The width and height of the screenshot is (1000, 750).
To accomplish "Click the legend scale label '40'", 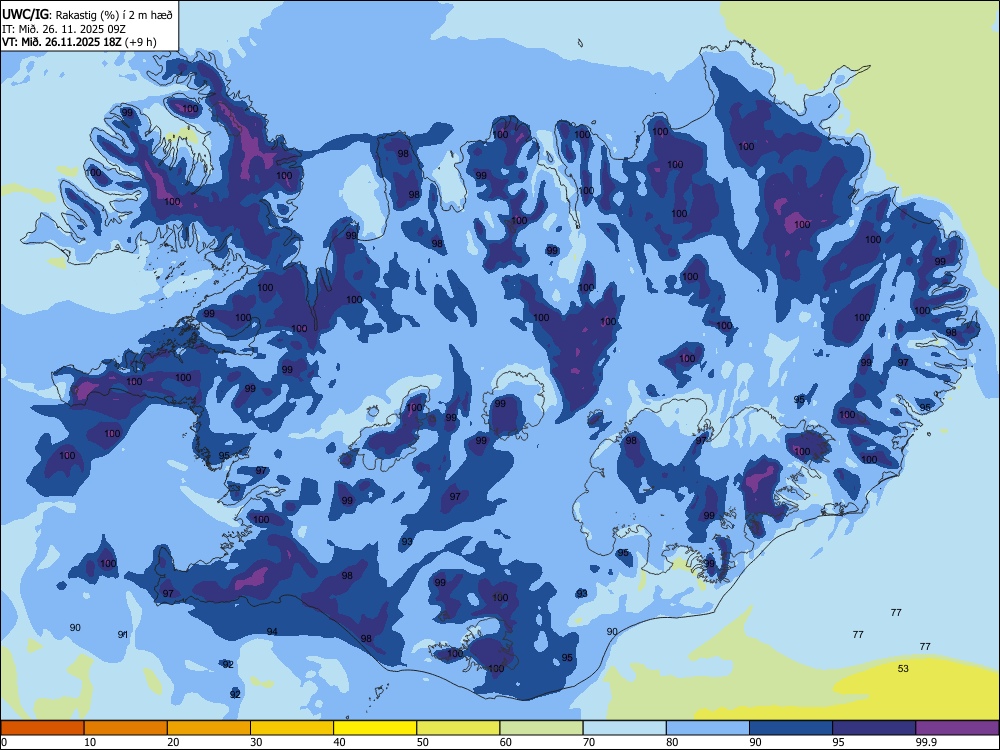I will pyautogui.click(x=339, y=742).
